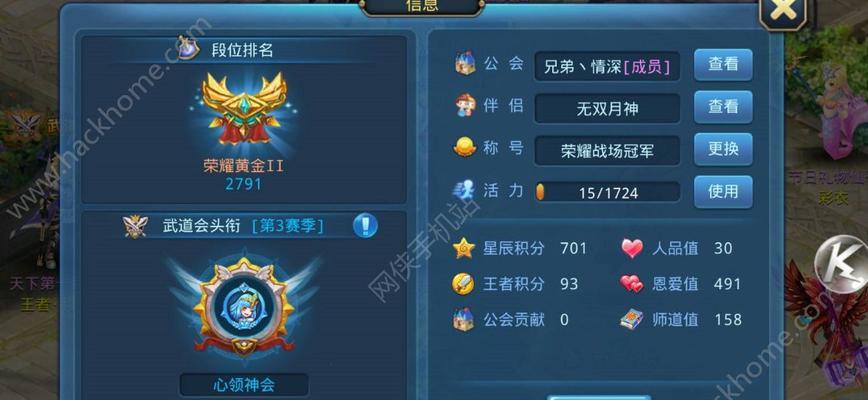Close the 信息 panel with X button
The image size is (868, 400).
click(x=782, y=11)
